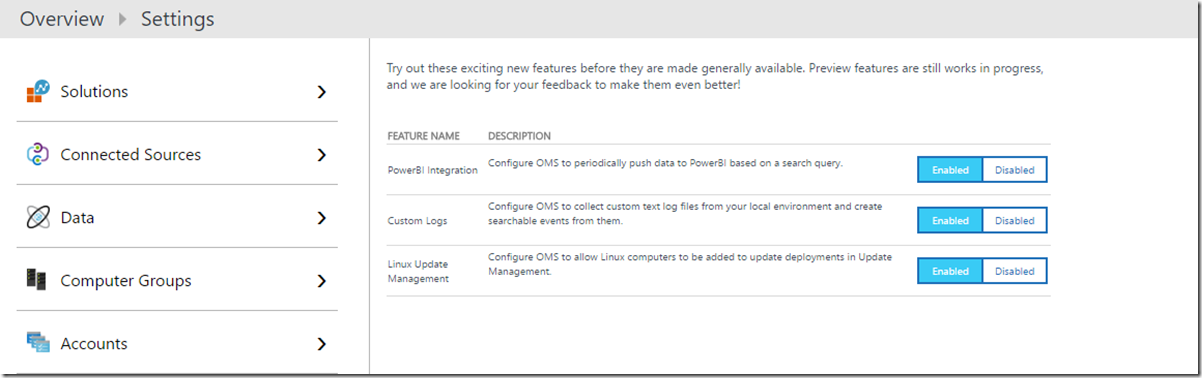Viewport: 1202px width, 378px height.
Task: Enable PowerBI Integration feature
Action: click(950, 170)
